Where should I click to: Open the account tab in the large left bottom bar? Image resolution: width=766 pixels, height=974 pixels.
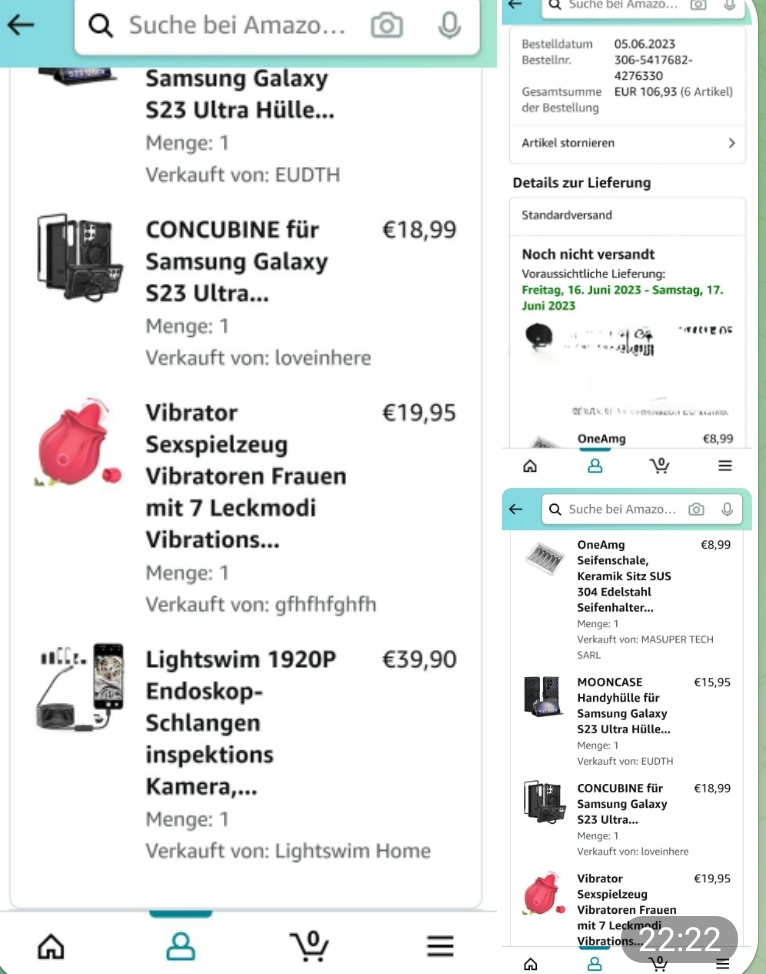tap(180, 944)
